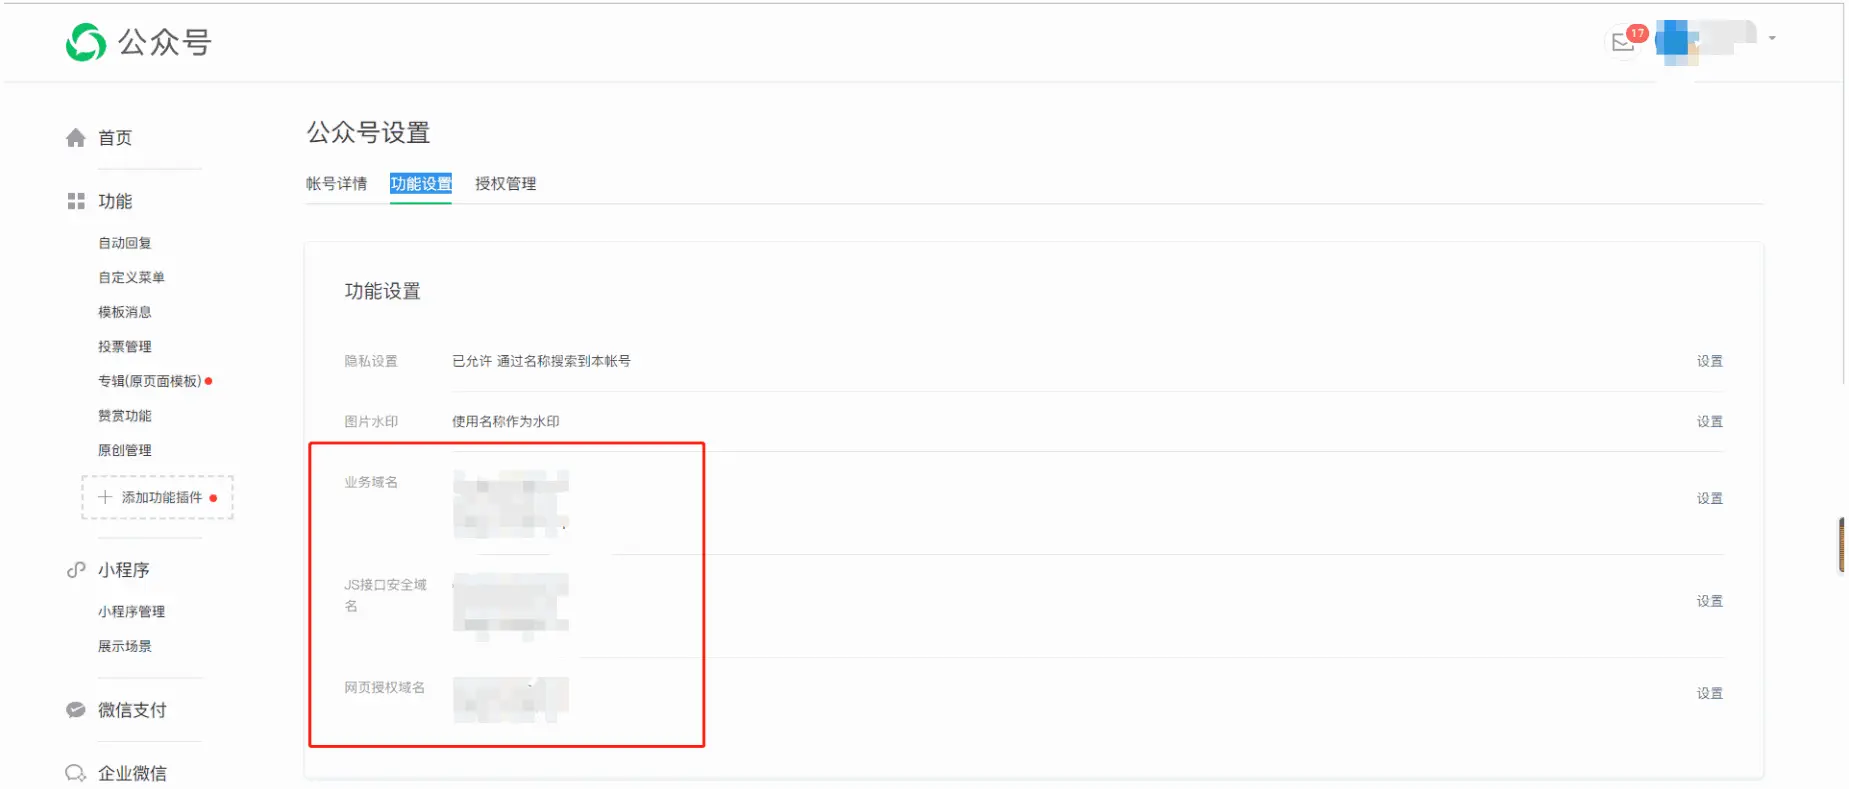Click 设置 for JS接口安全域名 row

point(1710,601)
